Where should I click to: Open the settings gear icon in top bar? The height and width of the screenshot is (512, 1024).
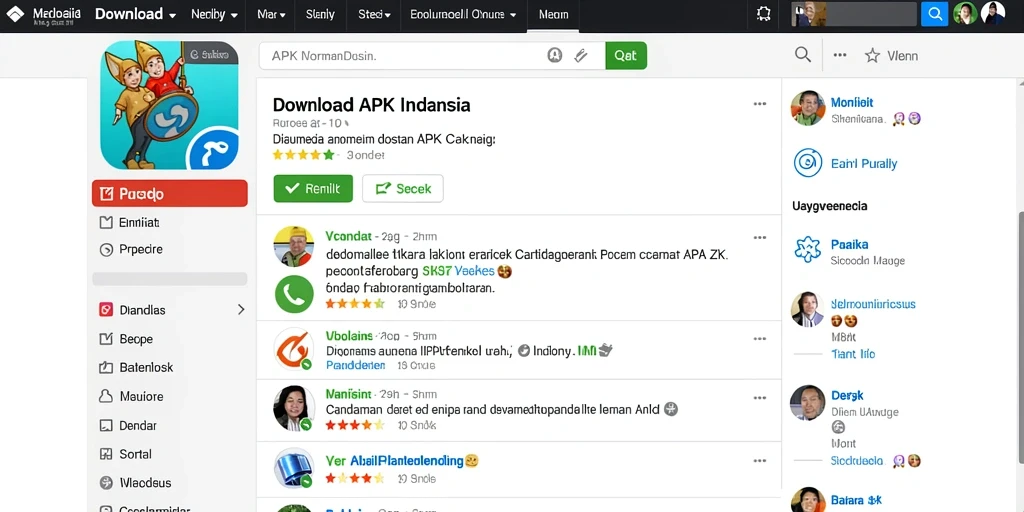763,14
